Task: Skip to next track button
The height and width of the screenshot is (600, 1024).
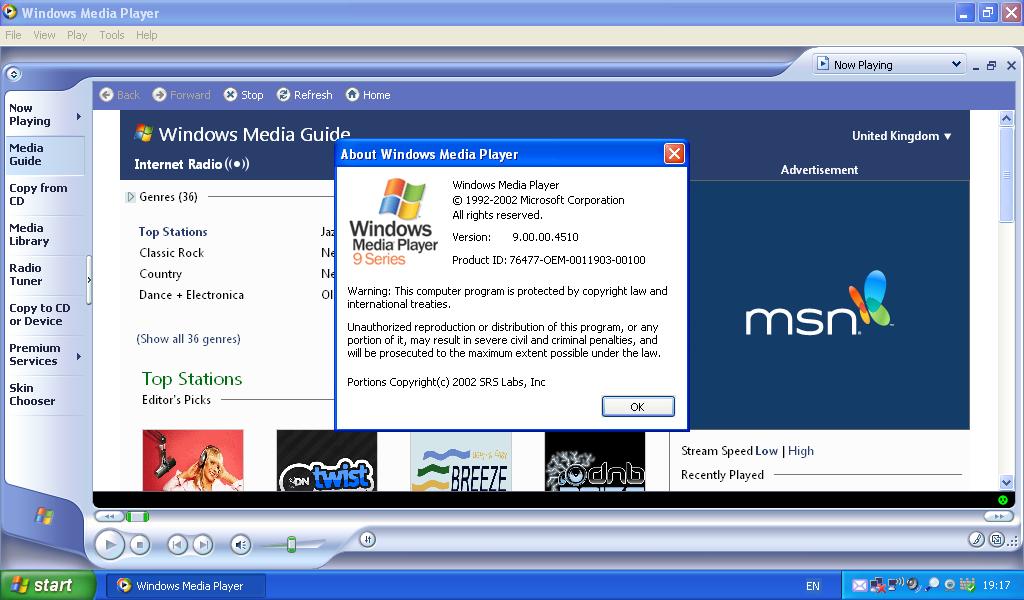Action: (203, 545)
